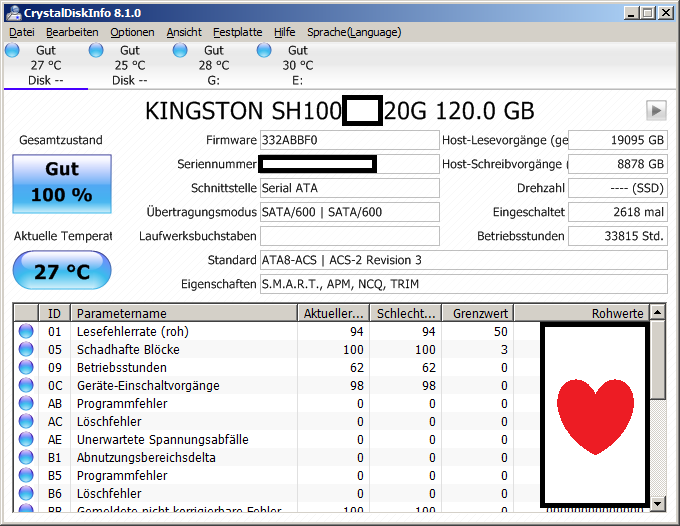Click the Aktueller... column header
Screen dimensions: 680x526
pyautogui.click(x=333, y=313)
